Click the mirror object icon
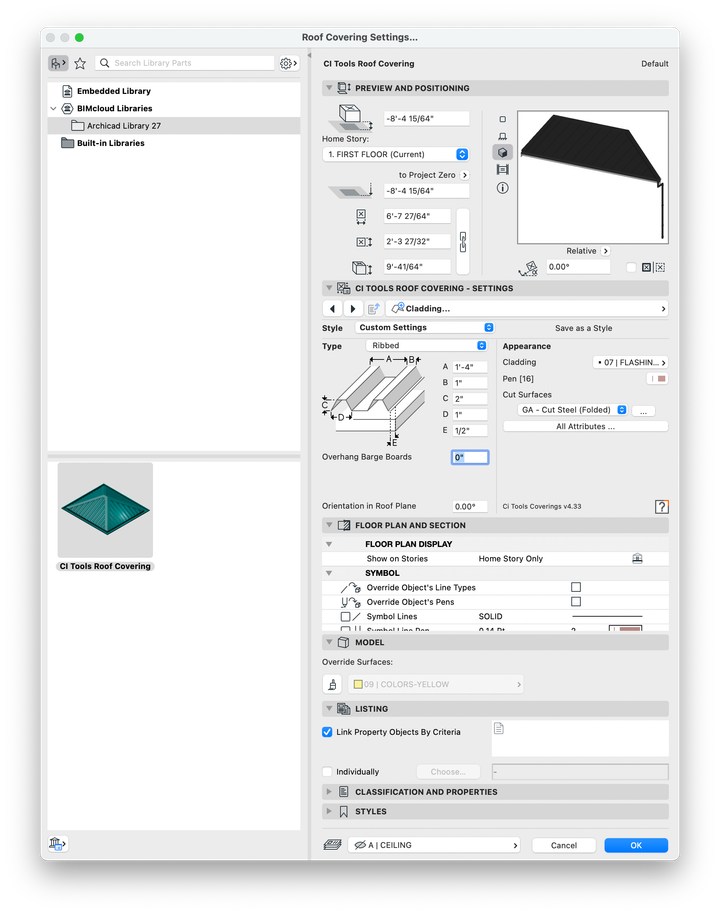Image resolution: width=720 pixels, height=914 pixels. pos(647,268)
